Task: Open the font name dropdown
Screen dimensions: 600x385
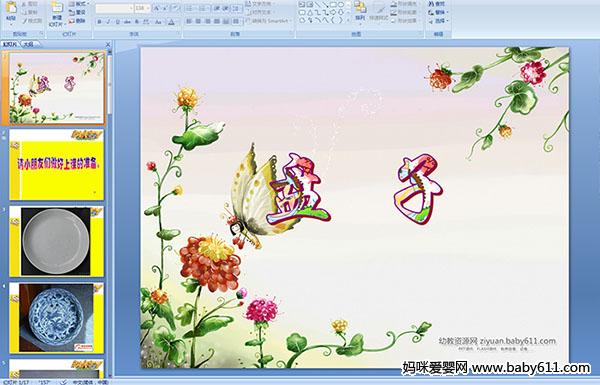Action: click(114, 8)
